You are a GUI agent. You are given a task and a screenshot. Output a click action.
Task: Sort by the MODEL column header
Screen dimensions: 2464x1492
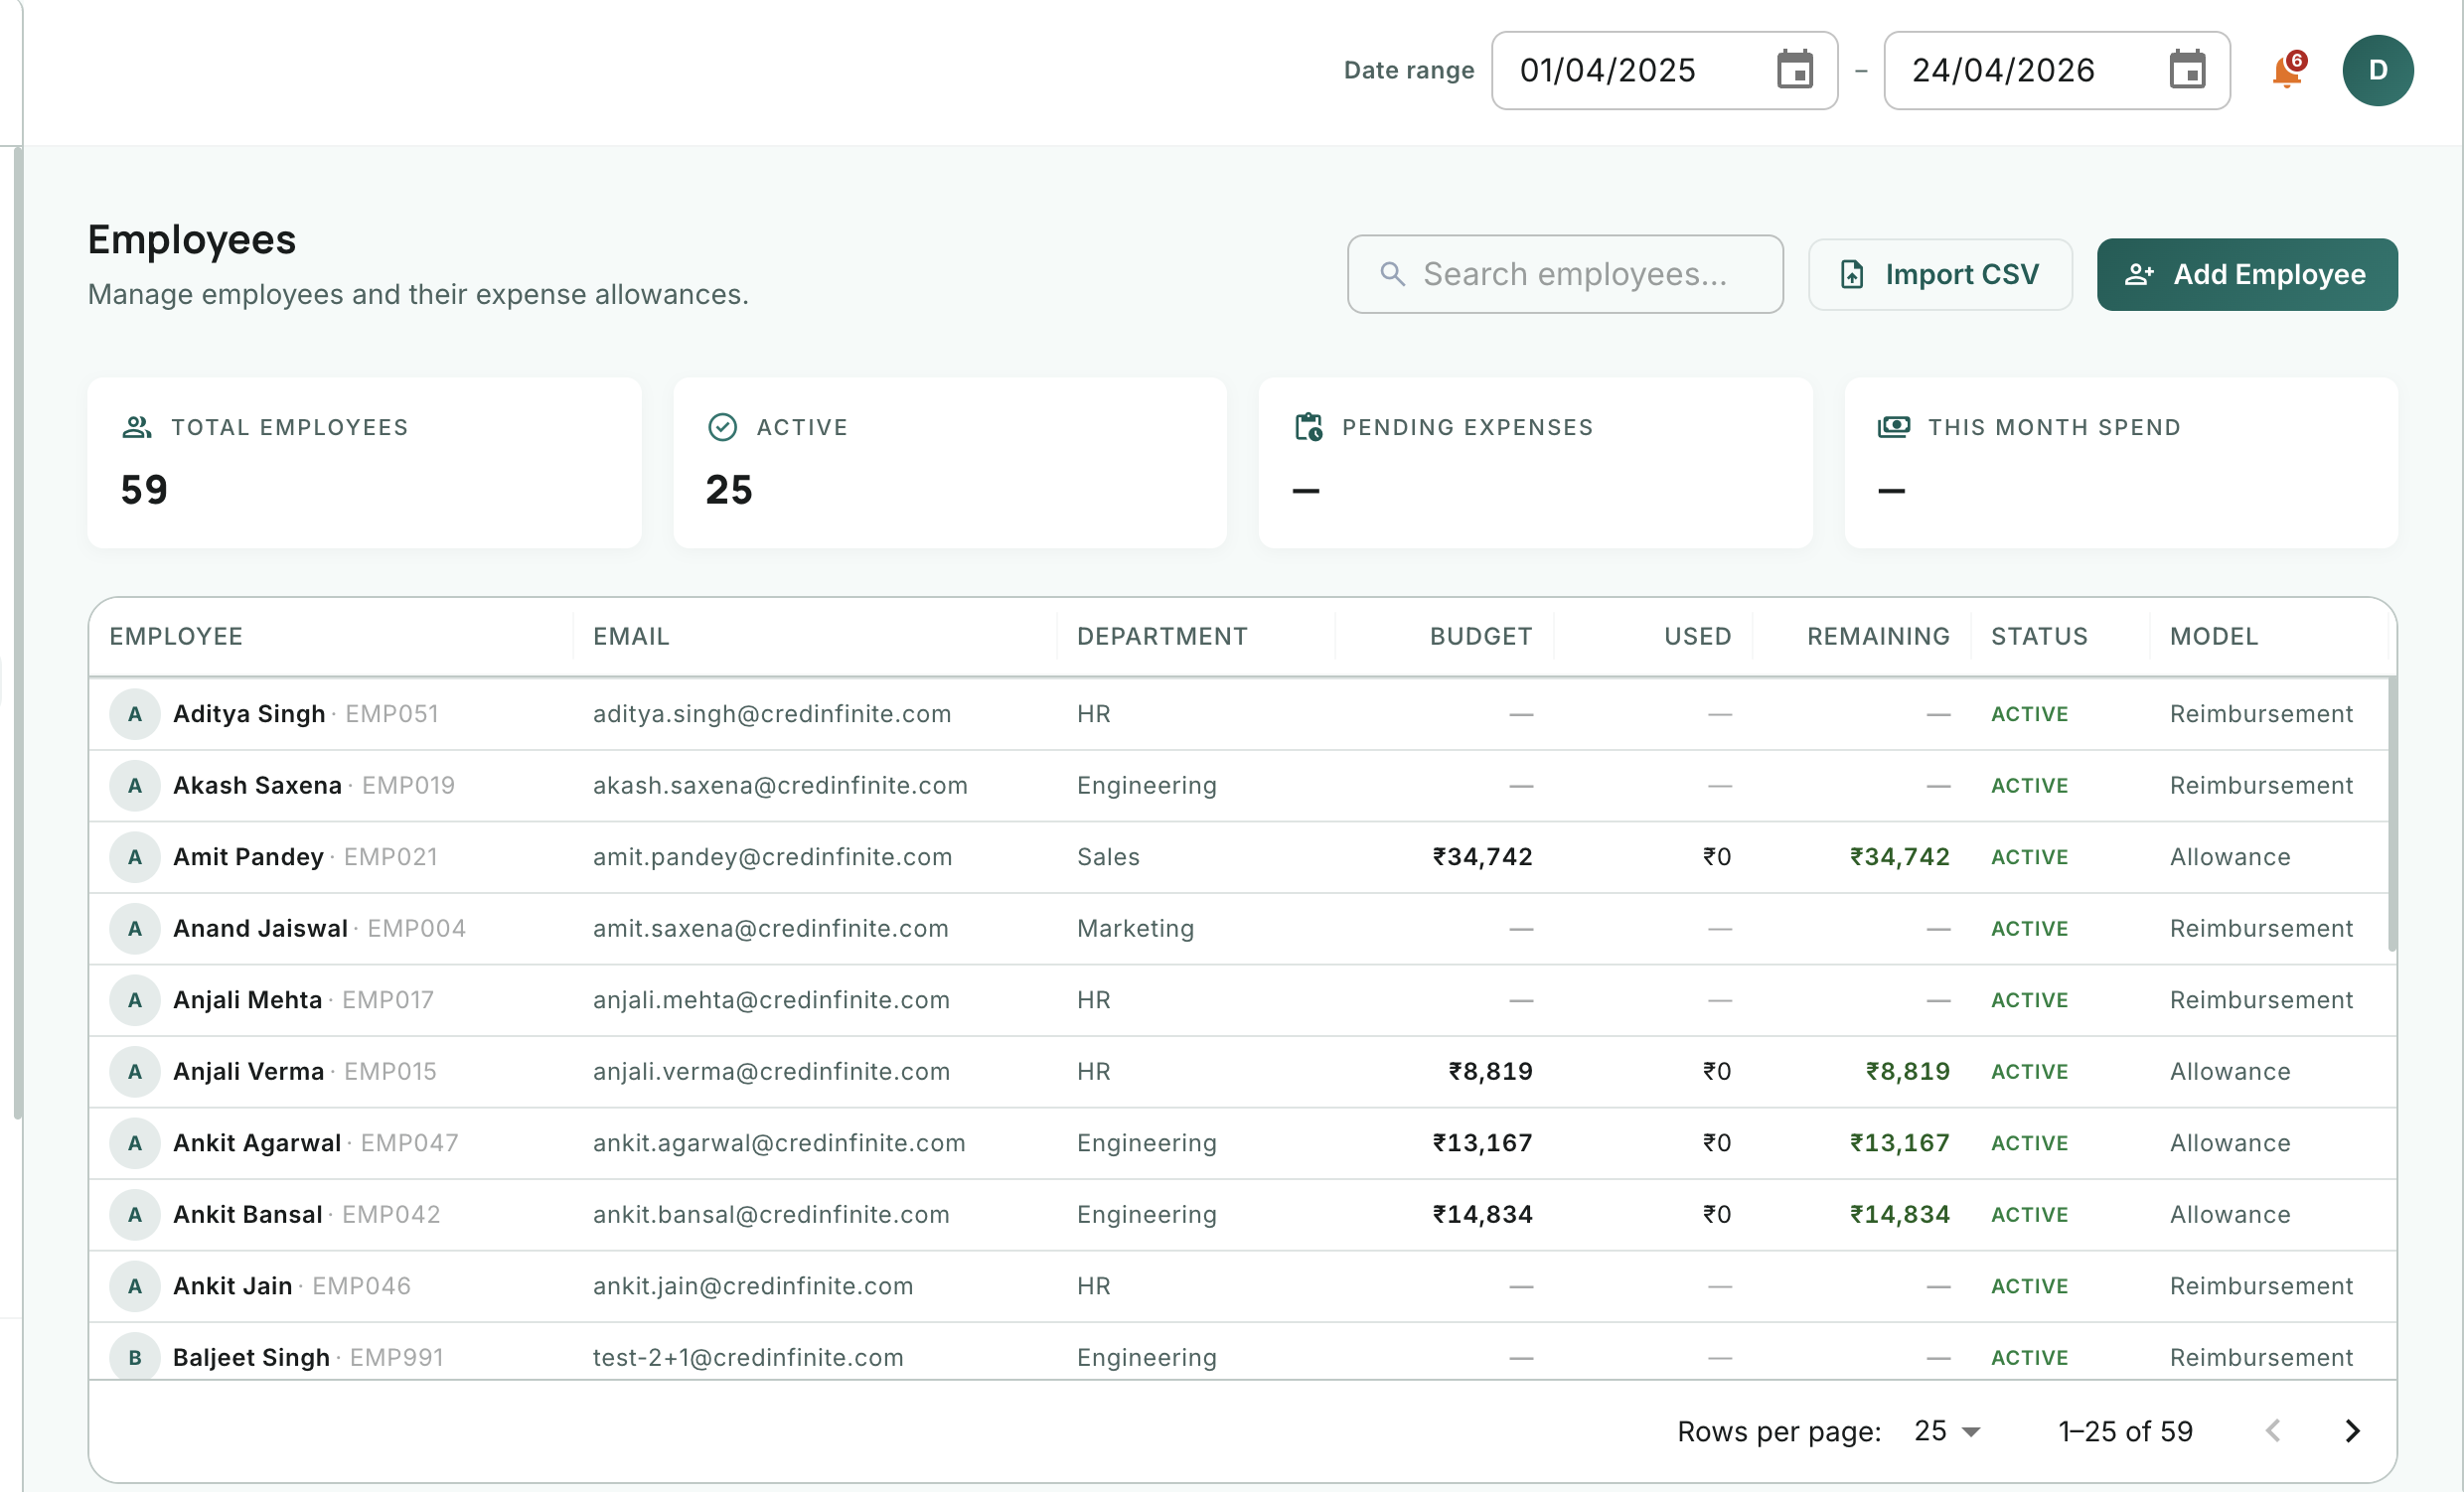point(2214,636)
